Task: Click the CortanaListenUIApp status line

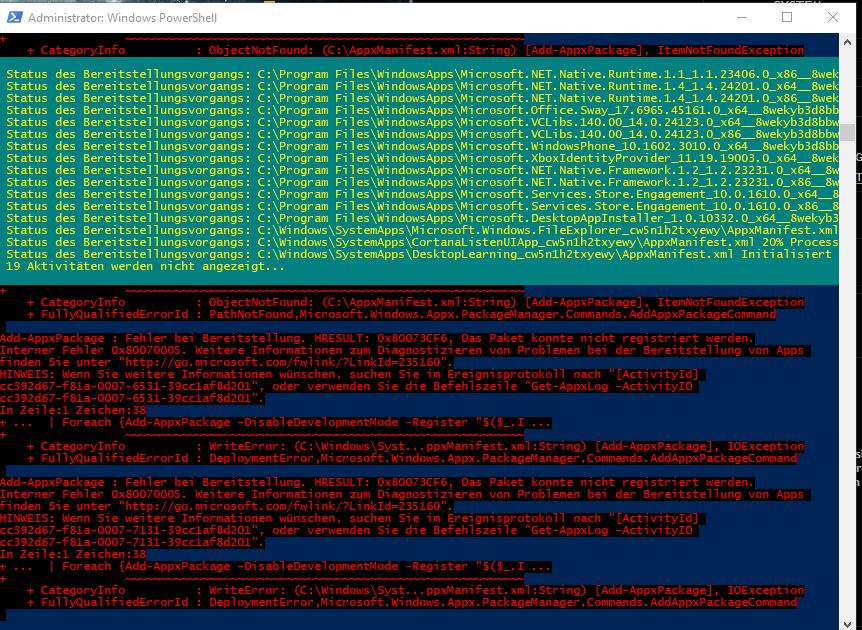Action: coord(422,242)
